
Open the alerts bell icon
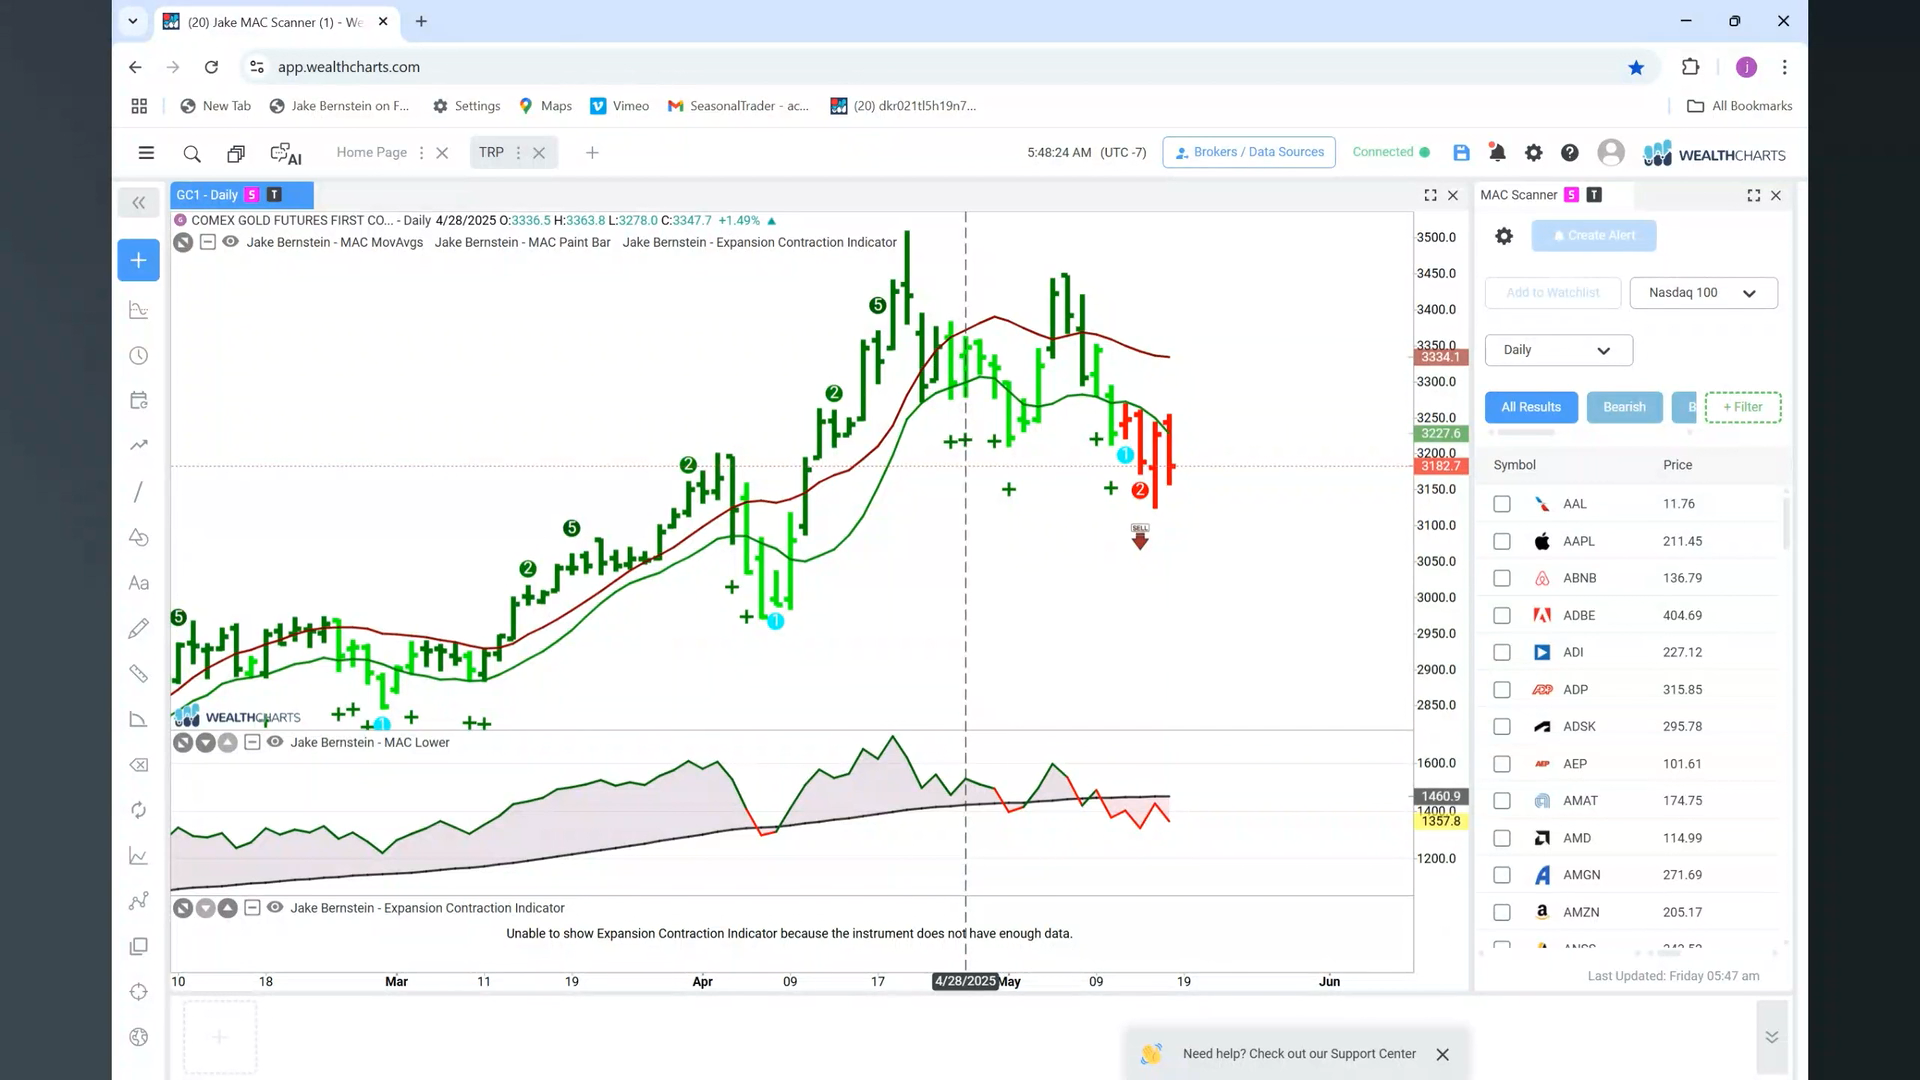1497,152
